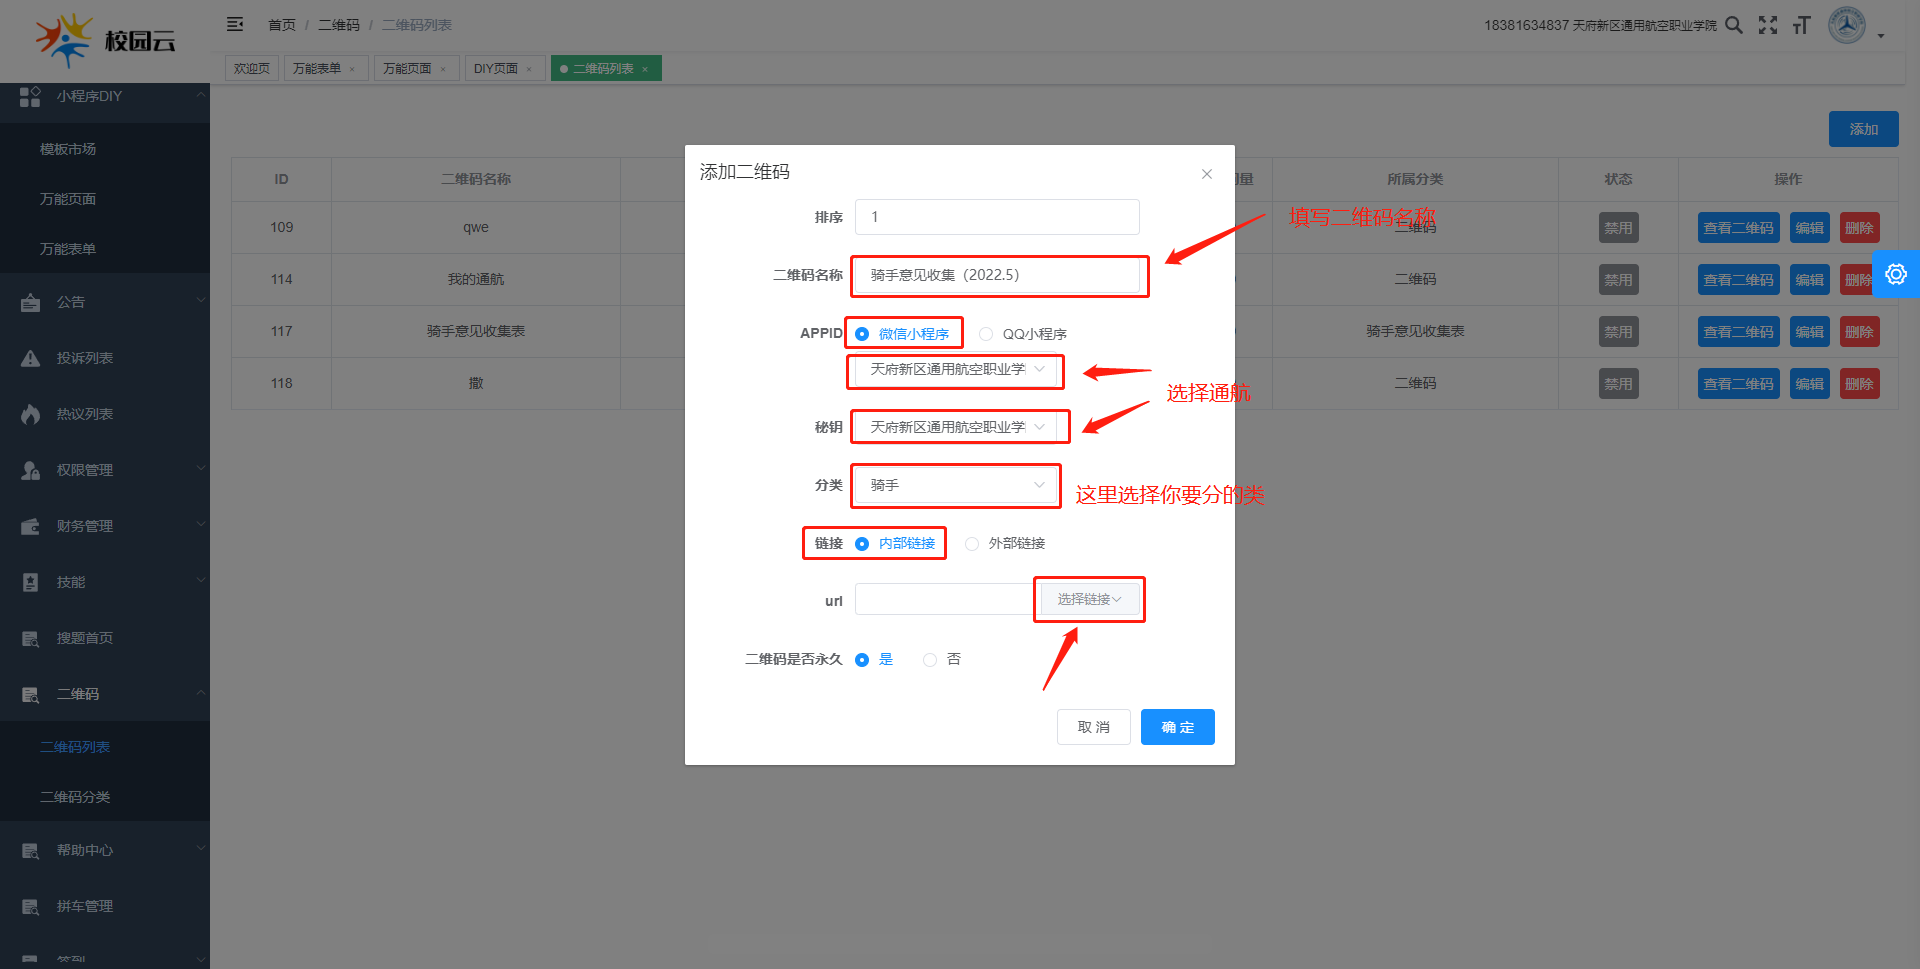Expand the 帮助中心 chevron
Image resolution: width=1920 pixels, height=969 pixels.
tap(200, 848)
